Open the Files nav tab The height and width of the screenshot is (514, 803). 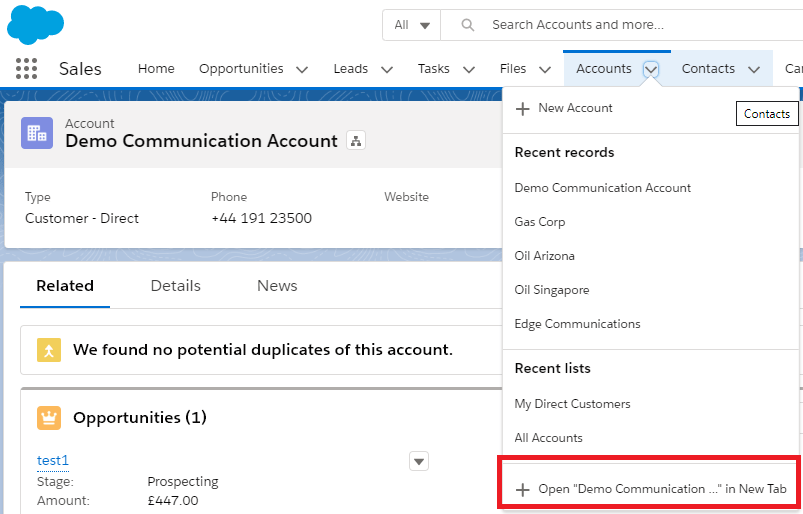tap(513, 69)
